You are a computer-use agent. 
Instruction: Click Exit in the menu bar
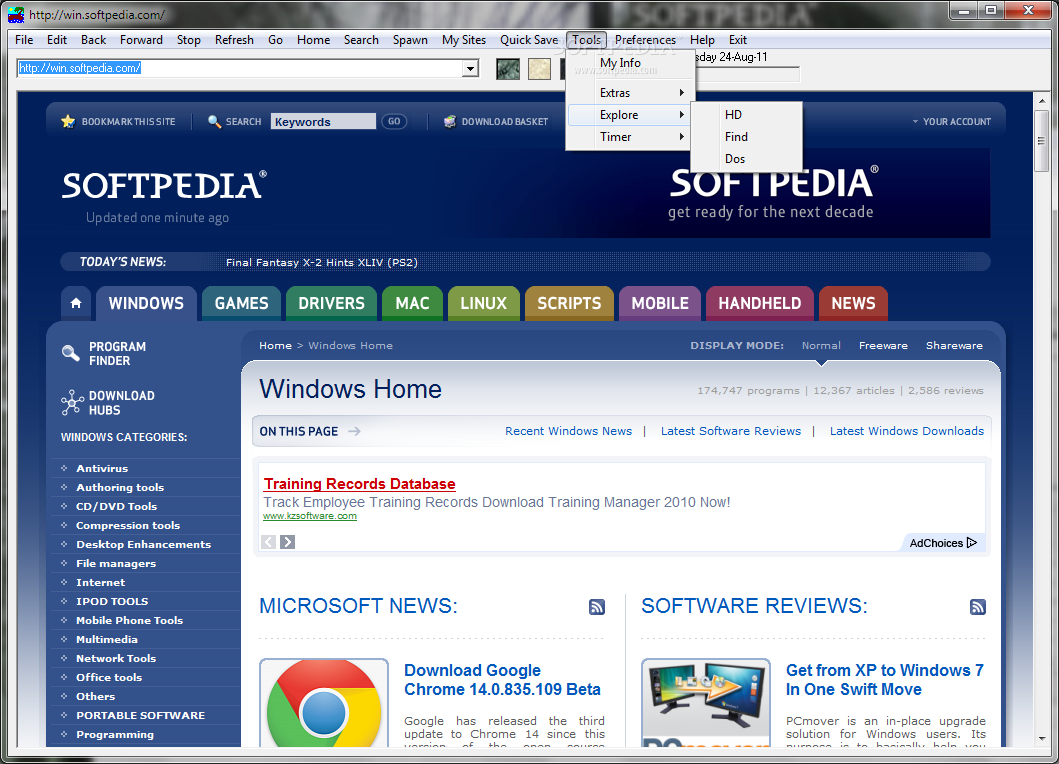coord(738,40)
